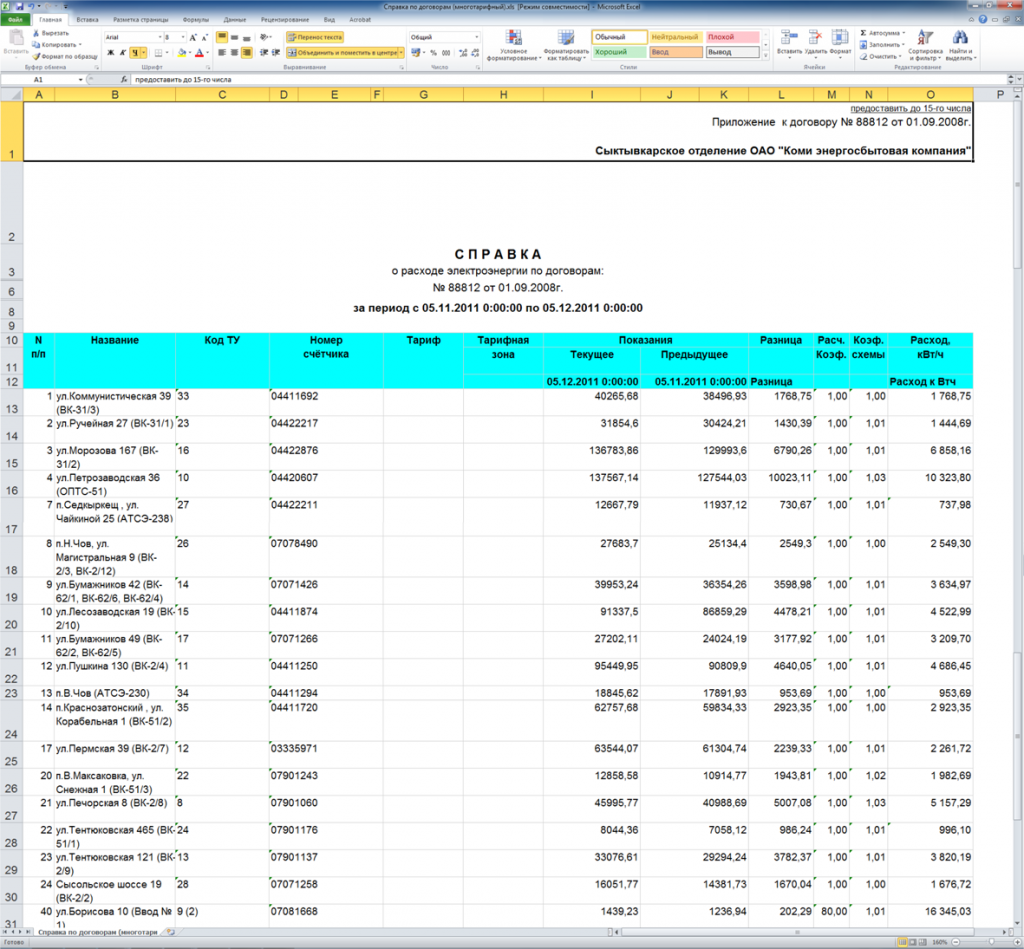Open number format Общий dropdown

(x=477, y=37)
